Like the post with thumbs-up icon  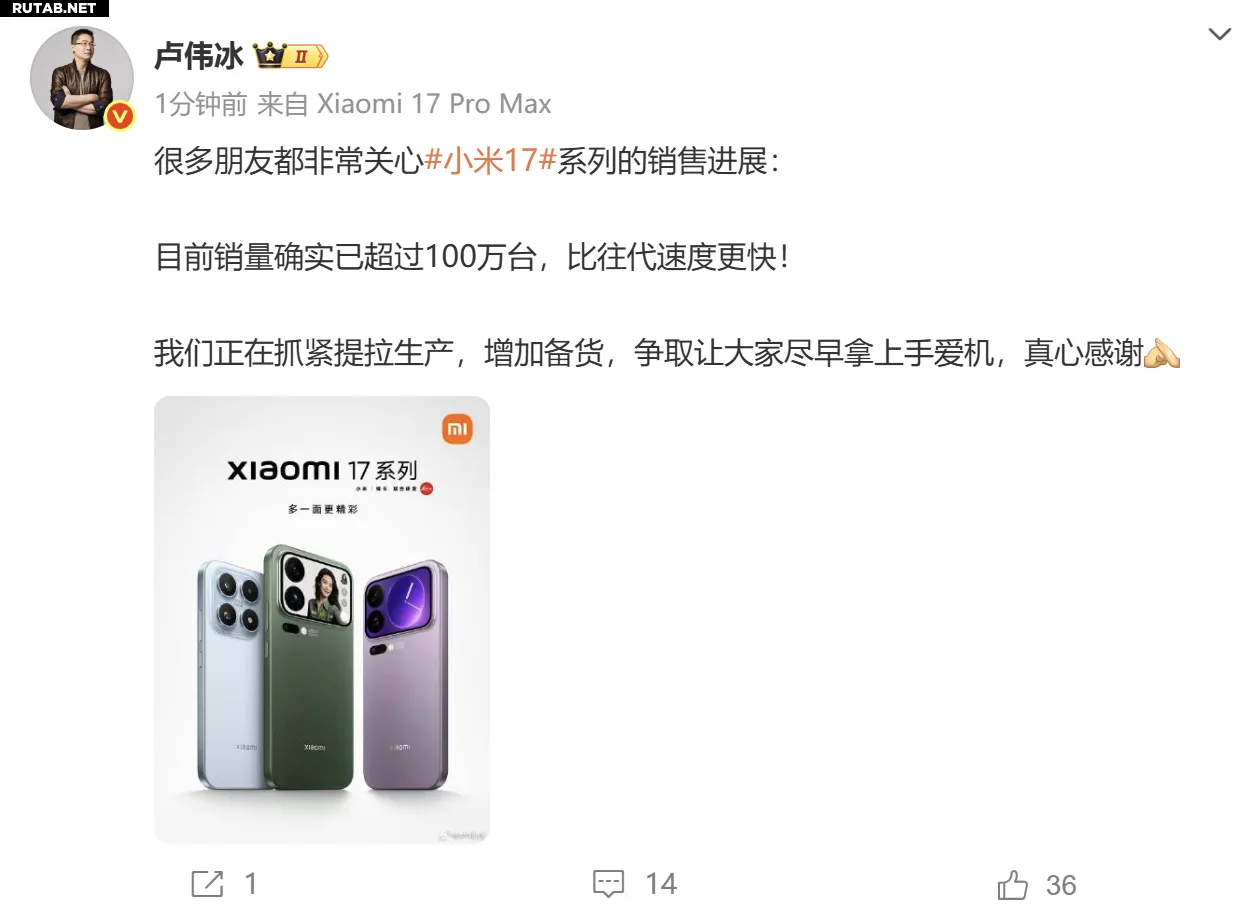[1013, 884]
